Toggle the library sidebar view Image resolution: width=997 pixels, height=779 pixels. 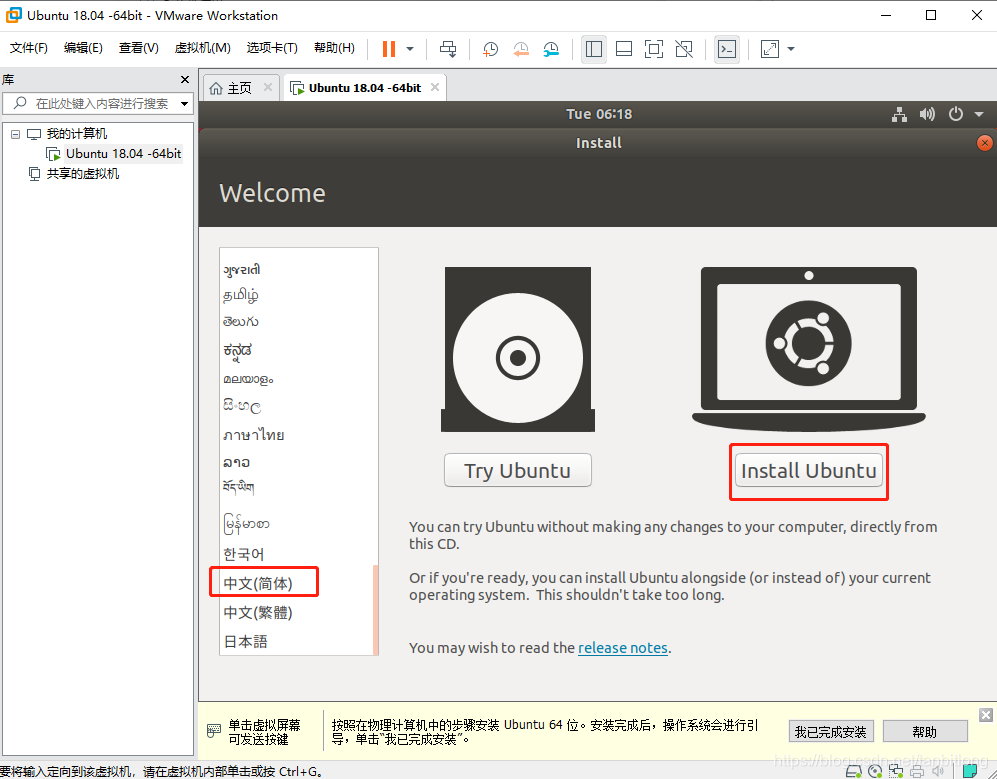click(x=594, y=49)
